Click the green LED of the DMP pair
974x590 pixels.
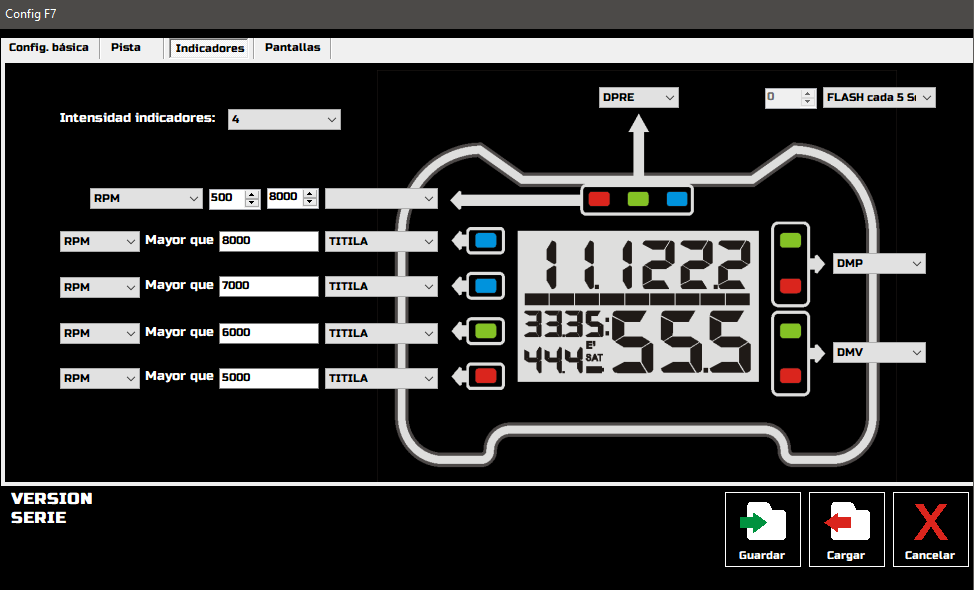790,241
